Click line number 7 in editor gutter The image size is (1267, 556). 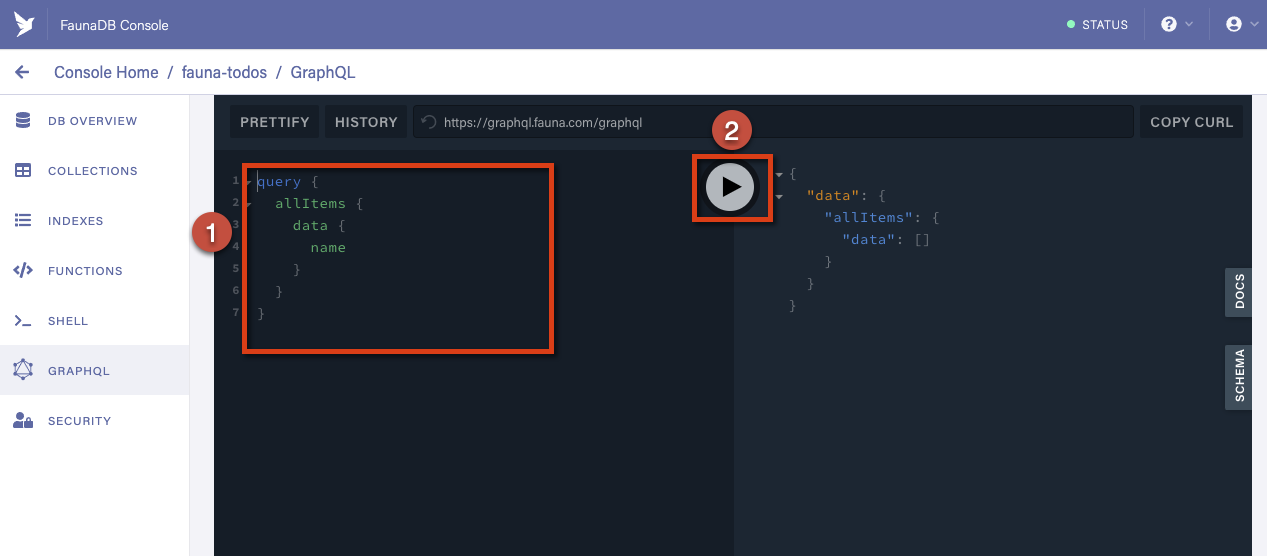coord(235,313)
